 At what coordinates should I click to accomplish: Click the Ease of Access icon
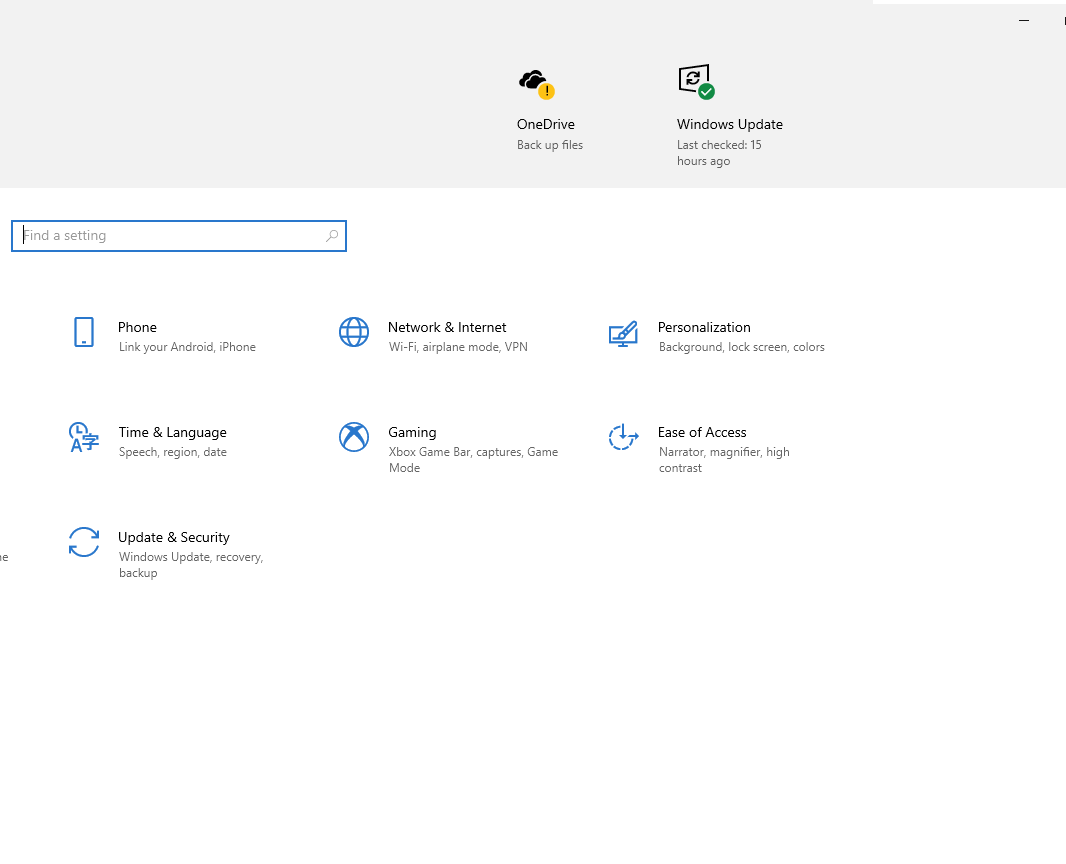623,437
